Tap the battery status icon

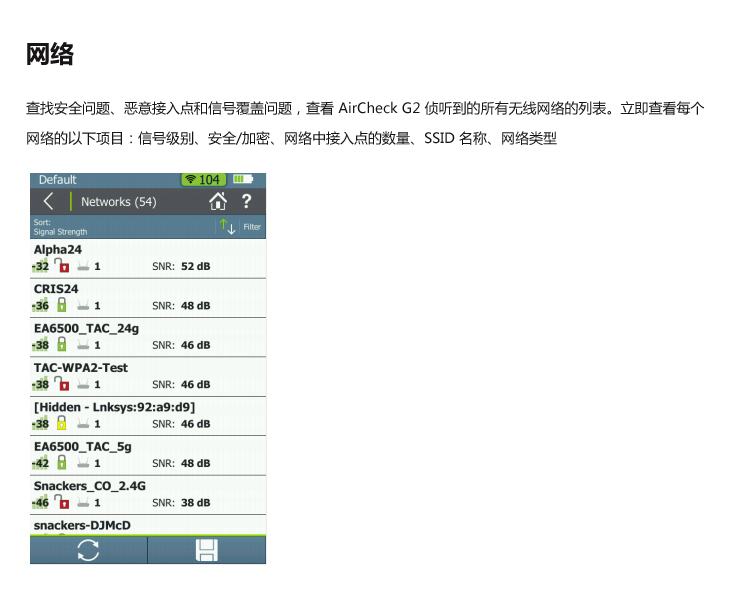coord(243,179)
